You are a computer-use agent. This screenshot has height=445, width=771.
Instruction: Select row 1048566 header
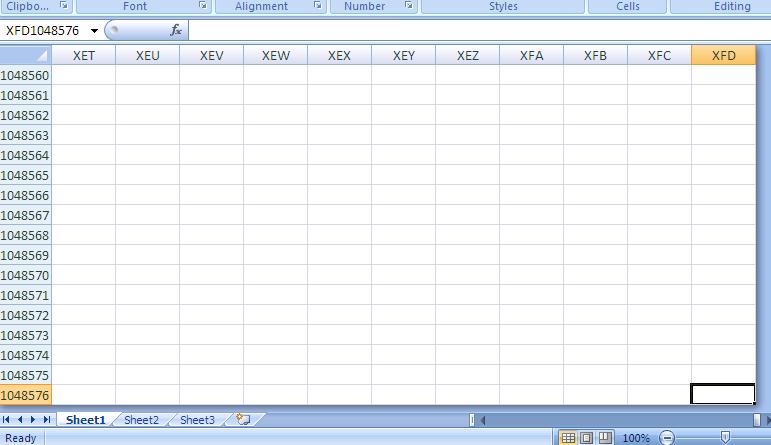(x=26, y=195)
